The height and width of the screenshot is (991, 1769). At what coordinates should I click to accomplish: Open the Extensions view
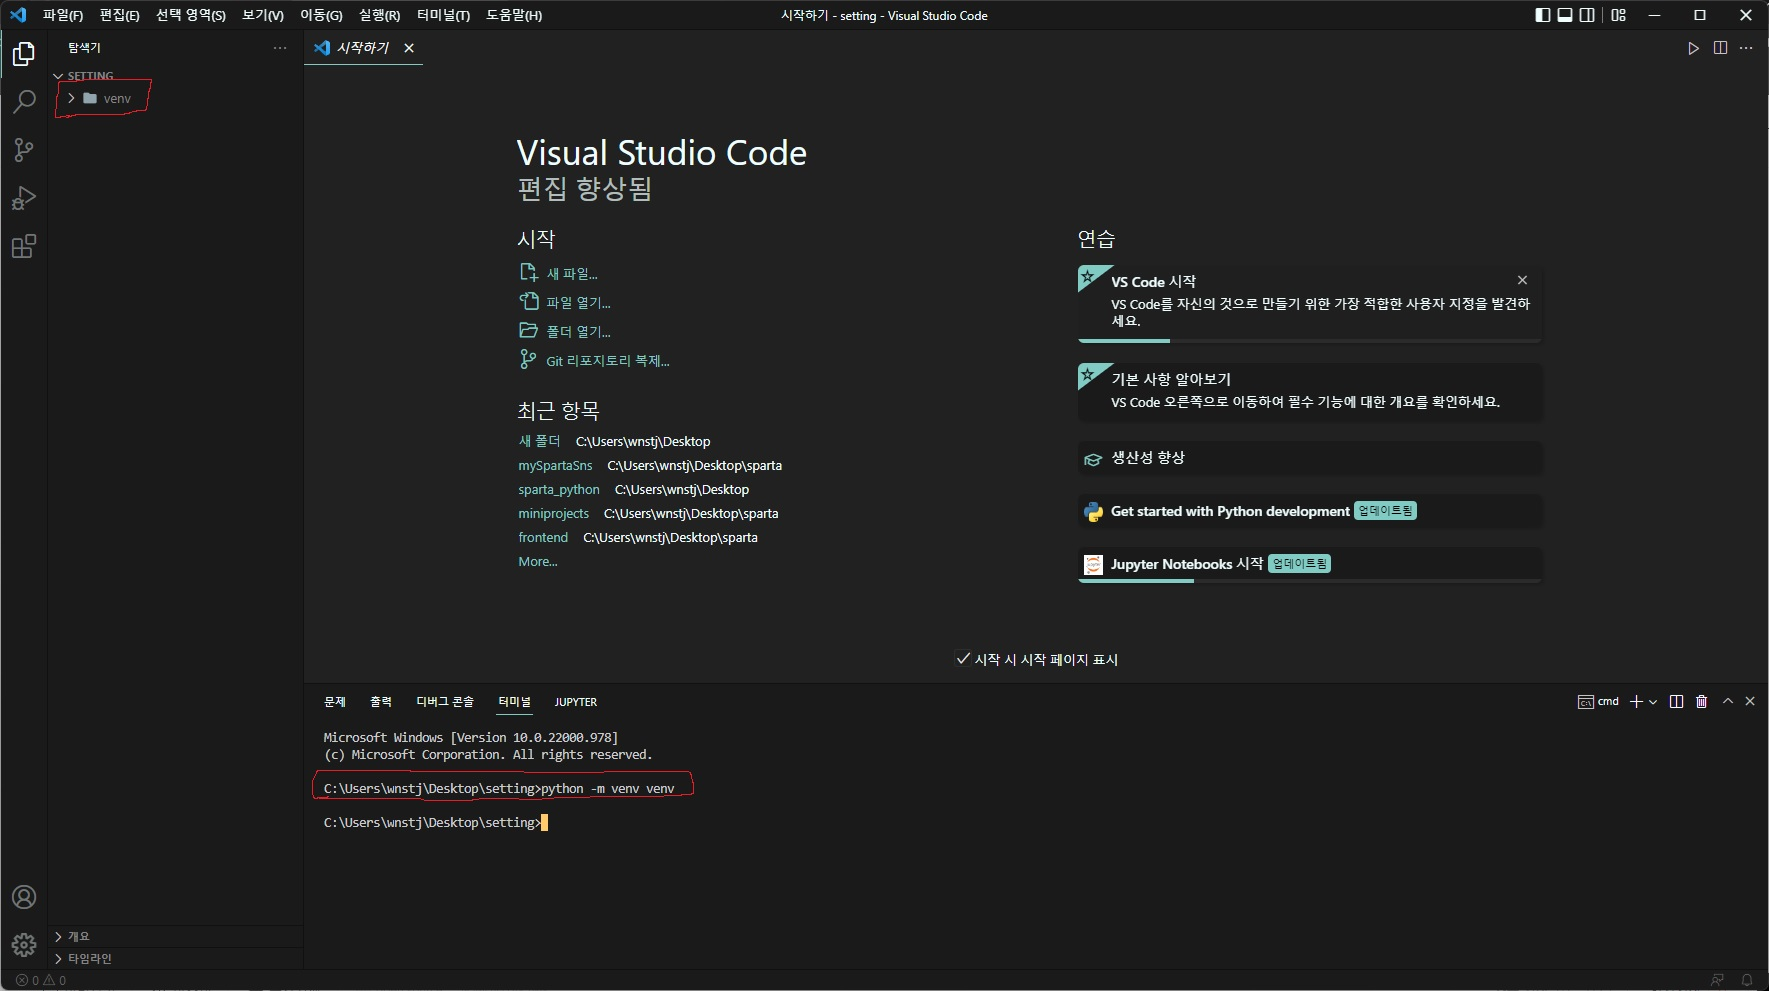[24, 246]
